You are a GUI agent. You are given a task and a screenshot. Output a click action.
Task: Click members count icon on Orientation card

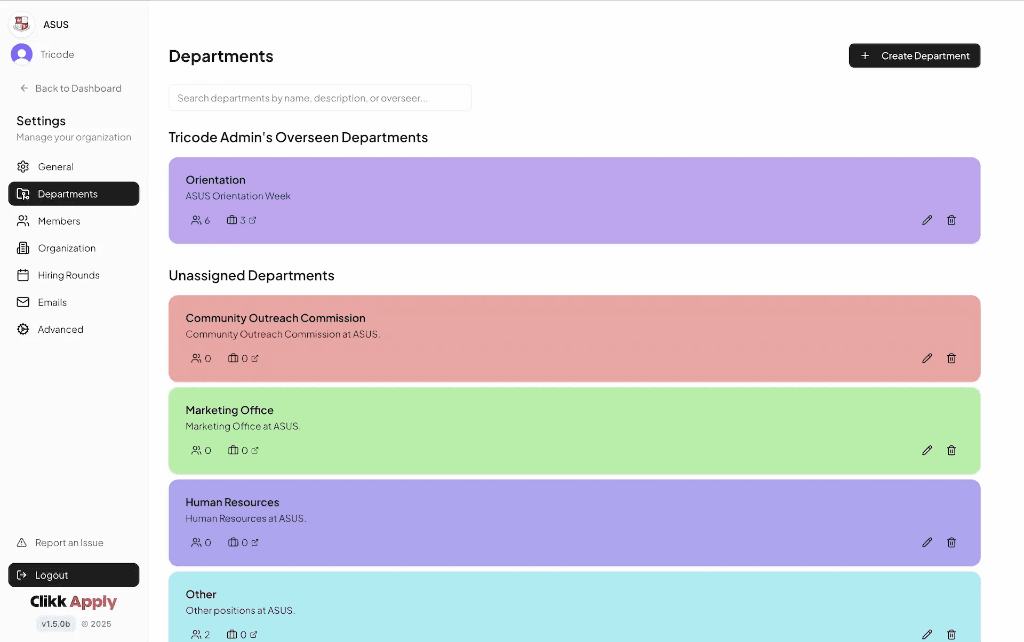click(x=194, y=220)
